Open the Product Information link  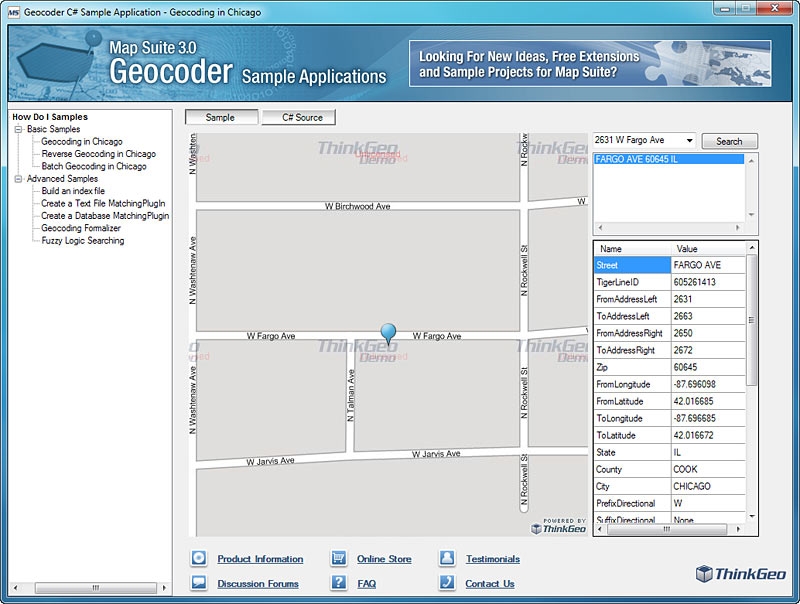(x=260, y=559)
